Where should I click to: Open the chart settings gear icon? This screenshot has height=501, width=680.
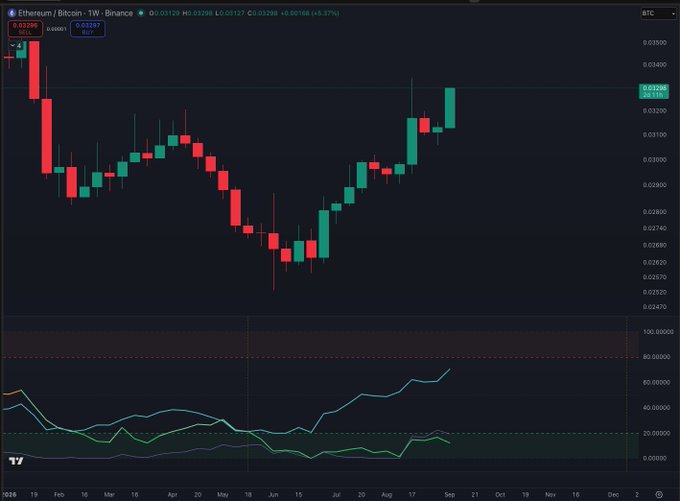(659, 494)
